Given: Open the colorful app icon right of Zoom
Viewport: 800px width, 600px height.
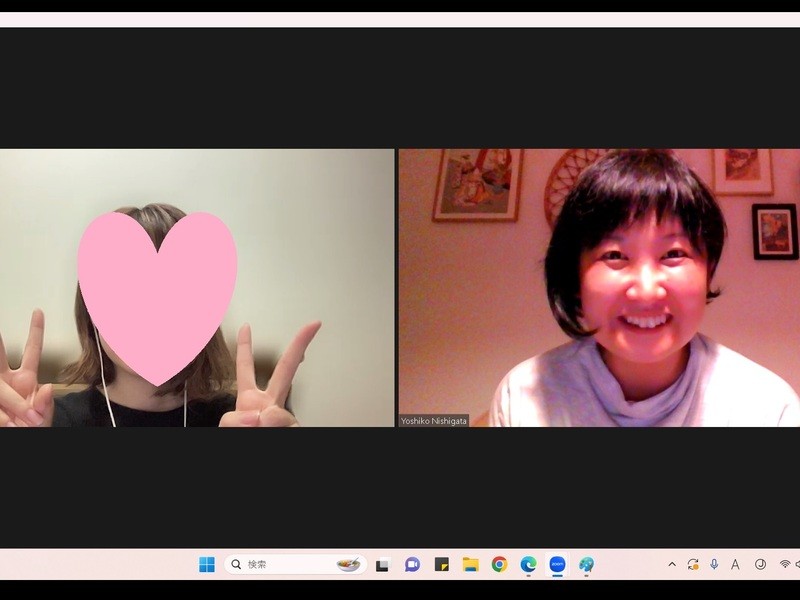Looking at the screenshot, I should pos(586,564).
